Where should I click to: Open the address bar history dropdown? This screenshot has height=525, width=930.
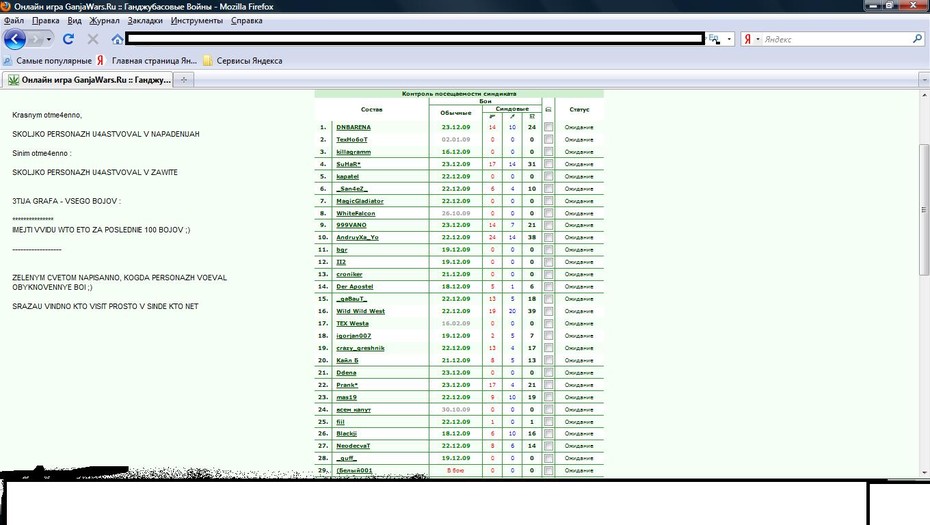tap(729, 39)
